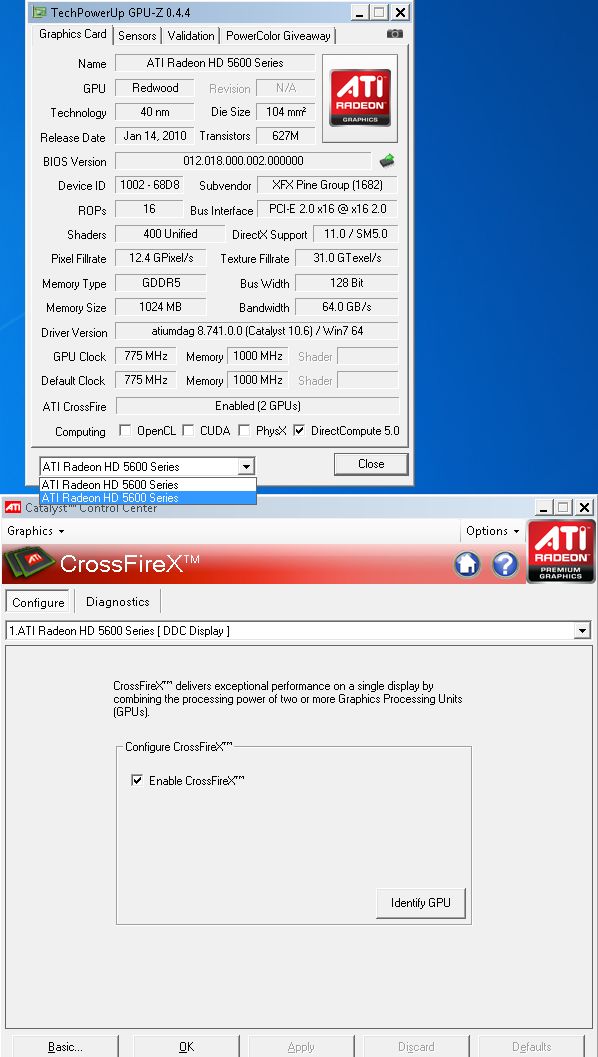Switch to the Validation tab
The width and height of the screenshot is (598, 1057).
(x=191, y=36)
